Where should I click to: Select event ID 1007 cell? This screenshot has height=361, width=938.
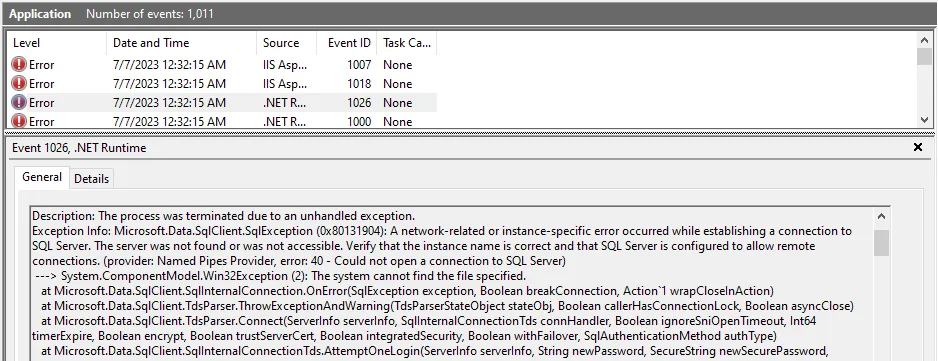coord(360,65)
